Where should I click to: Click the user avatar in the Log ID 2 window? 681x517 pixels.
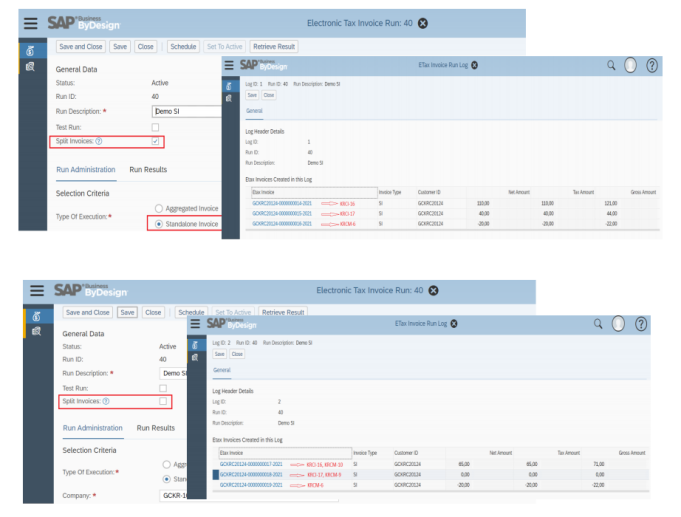[x=618, y=324]
